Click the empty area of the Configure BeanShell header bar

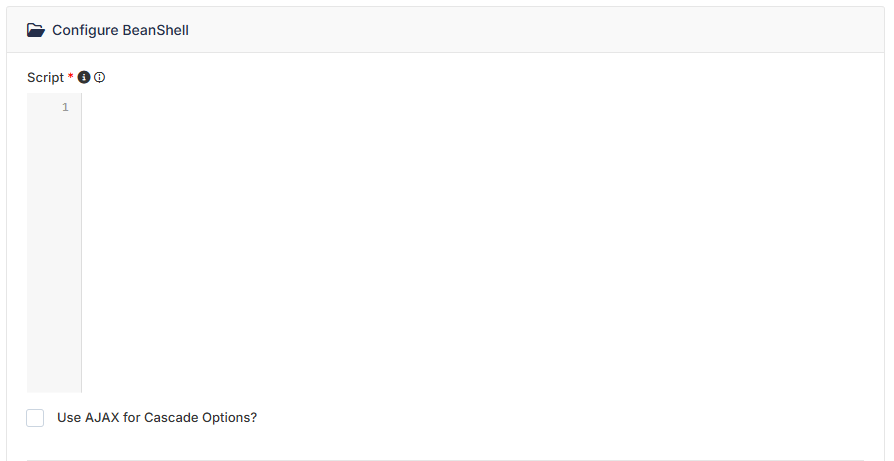[536, 30]
